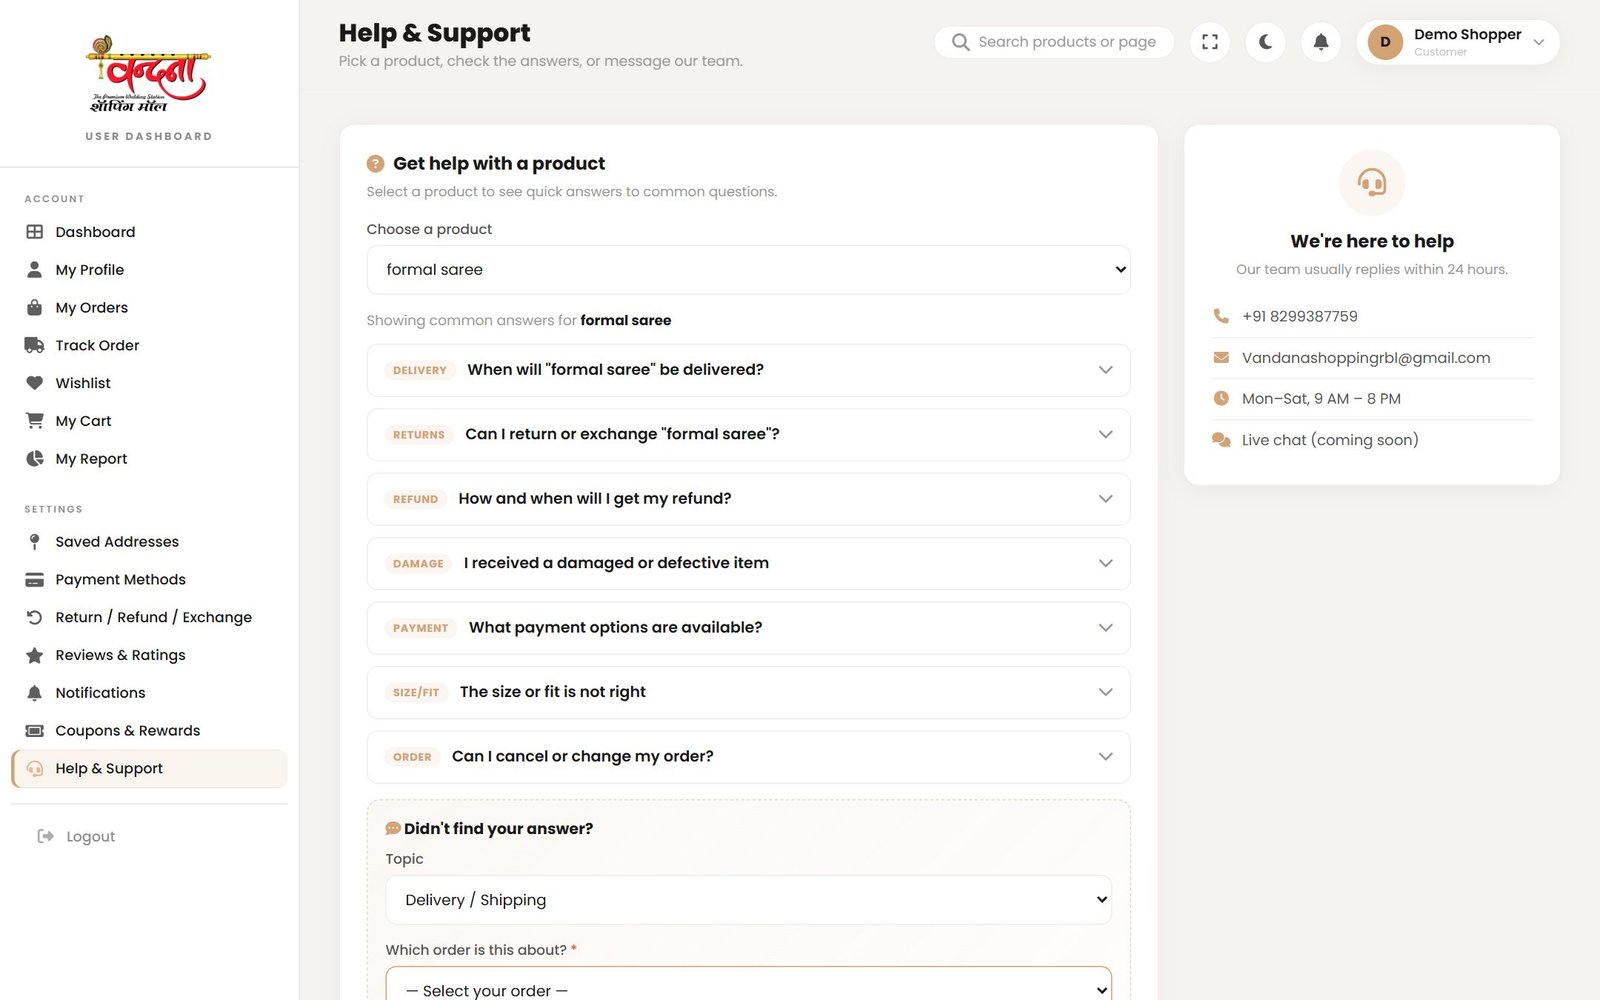
Task: Click the Saved Addresses pin icon
Action: point(34,542)
